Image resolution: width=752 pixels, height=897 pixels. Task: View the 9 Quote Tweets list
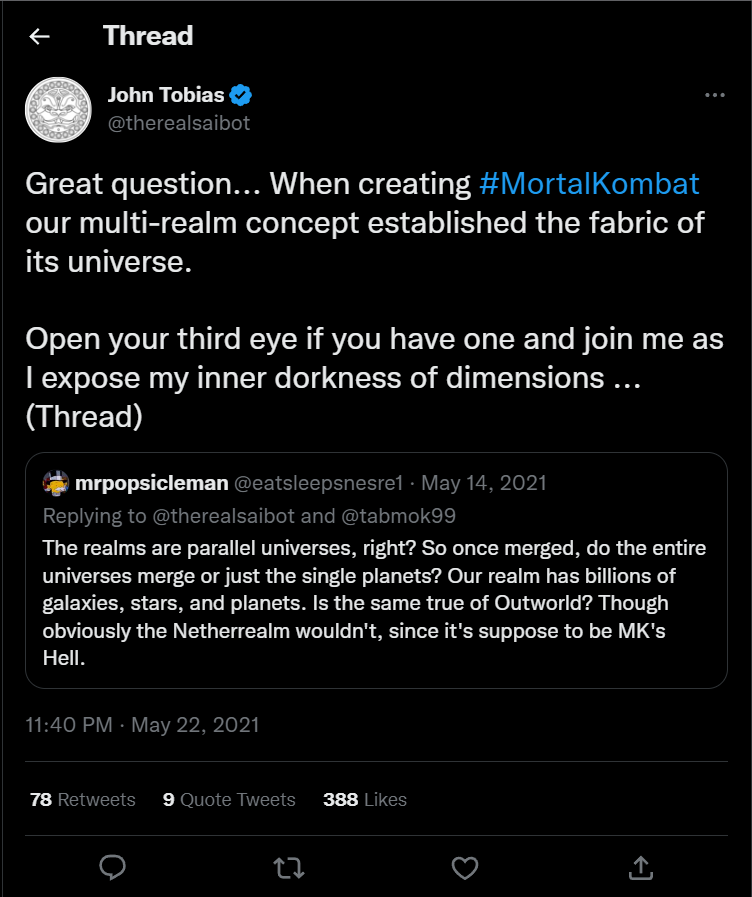point(229,799)
